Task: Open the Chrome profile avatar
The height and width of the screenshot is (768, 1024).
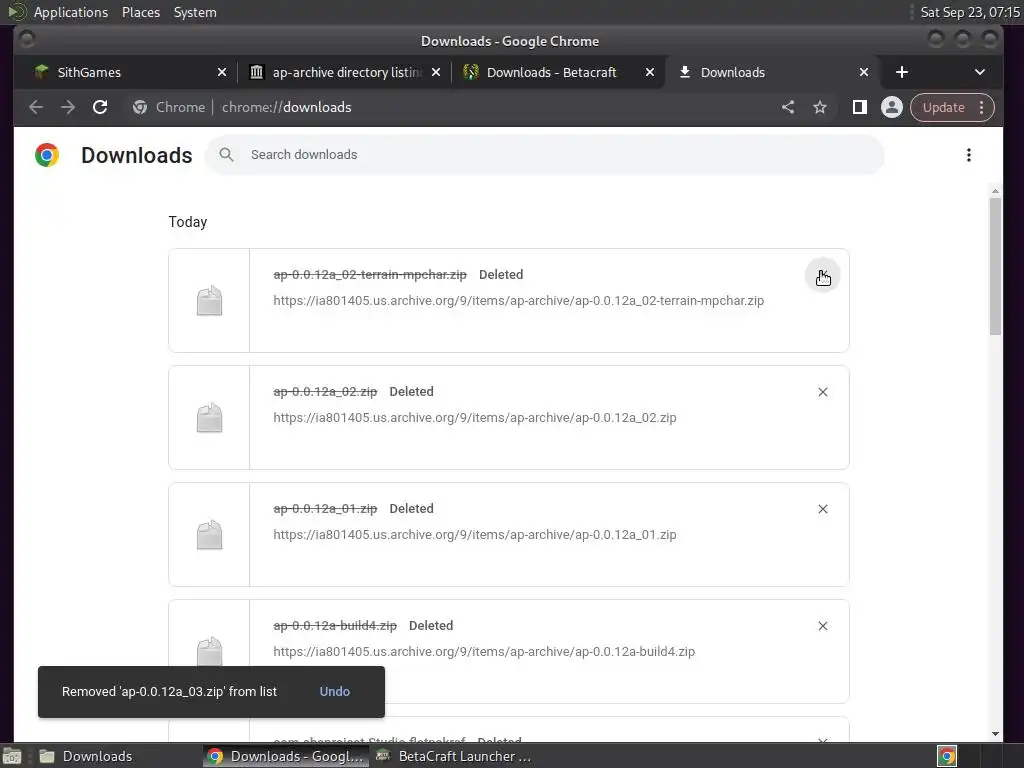Action: [891, 107]
